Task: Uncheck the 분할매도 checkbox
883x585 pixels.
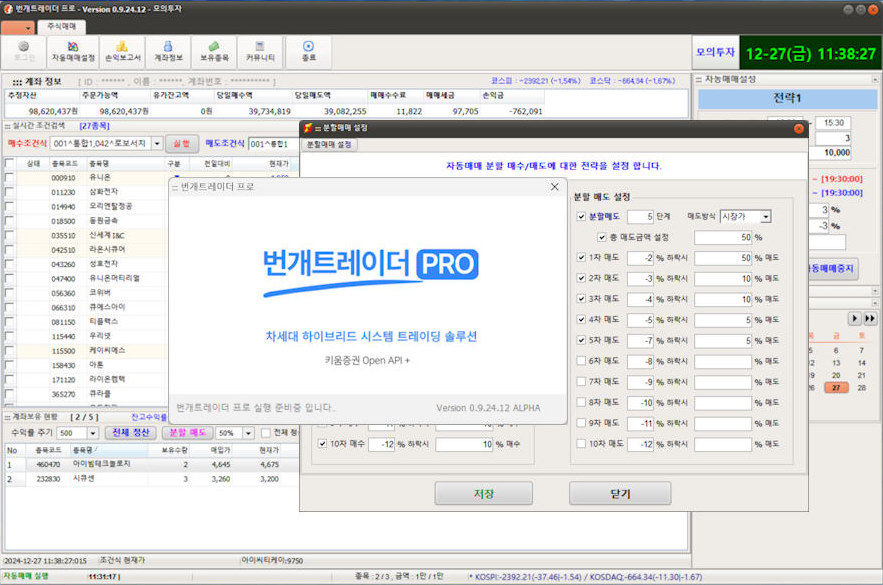Action: 582,216
